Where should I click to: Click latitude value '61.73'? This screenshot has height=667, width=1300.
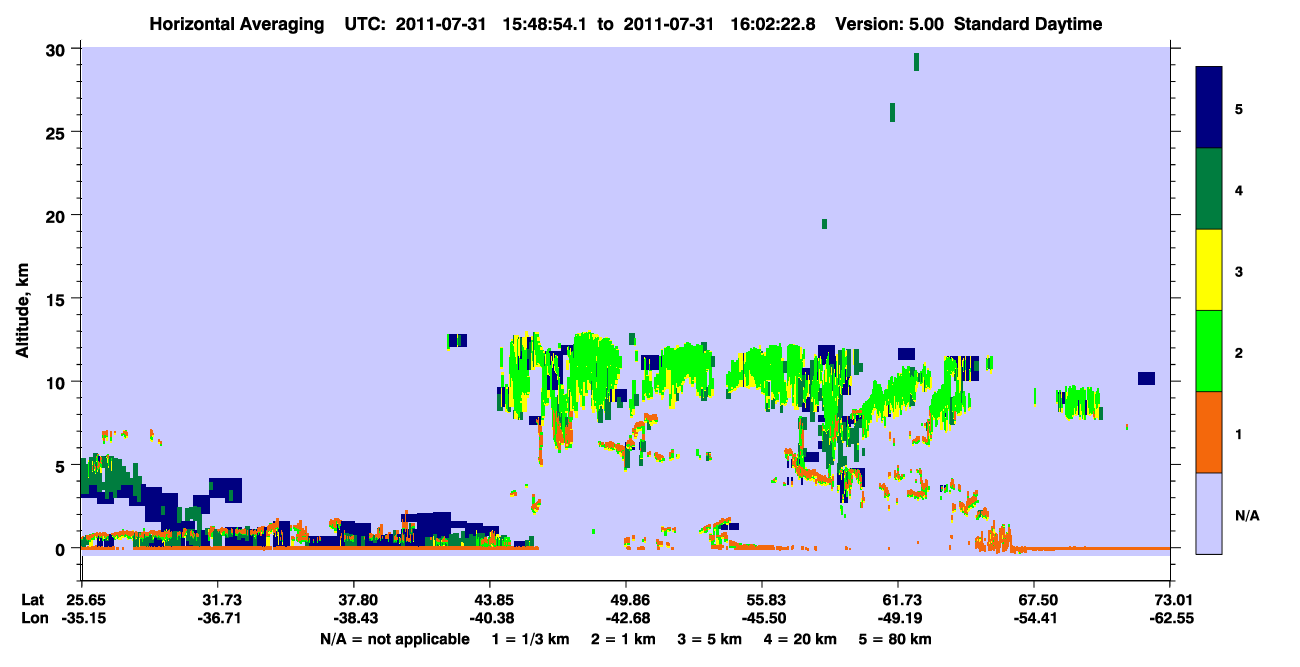click(x=898, y=599)
